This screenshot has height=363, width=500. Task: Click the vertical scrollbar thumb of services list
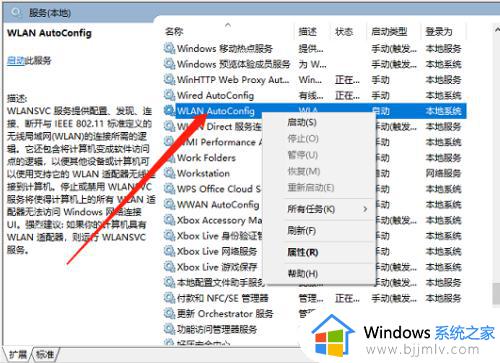(x=496, y=293)
